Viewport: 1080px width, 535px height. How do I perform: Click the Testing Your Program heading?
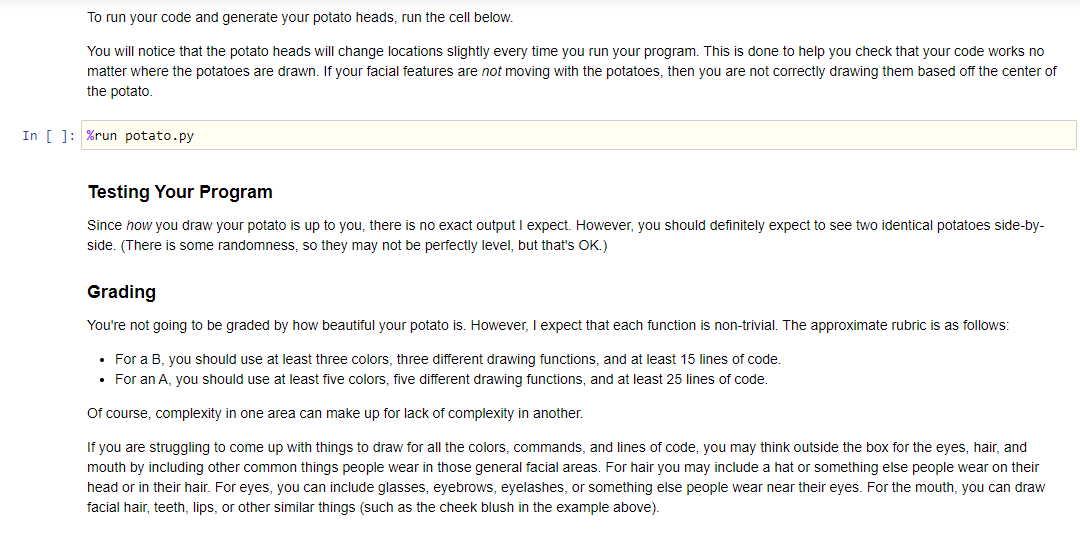coord(180,192)
